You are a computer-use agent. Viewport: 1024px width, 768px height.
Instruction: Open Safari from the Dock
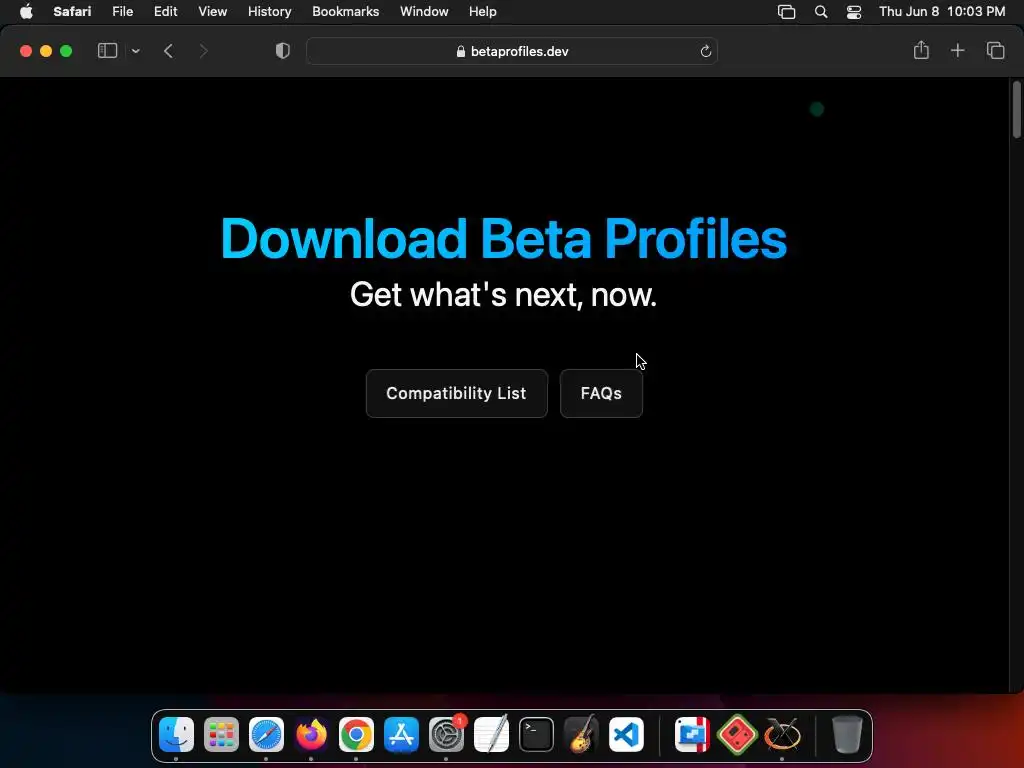click(266, 735)
